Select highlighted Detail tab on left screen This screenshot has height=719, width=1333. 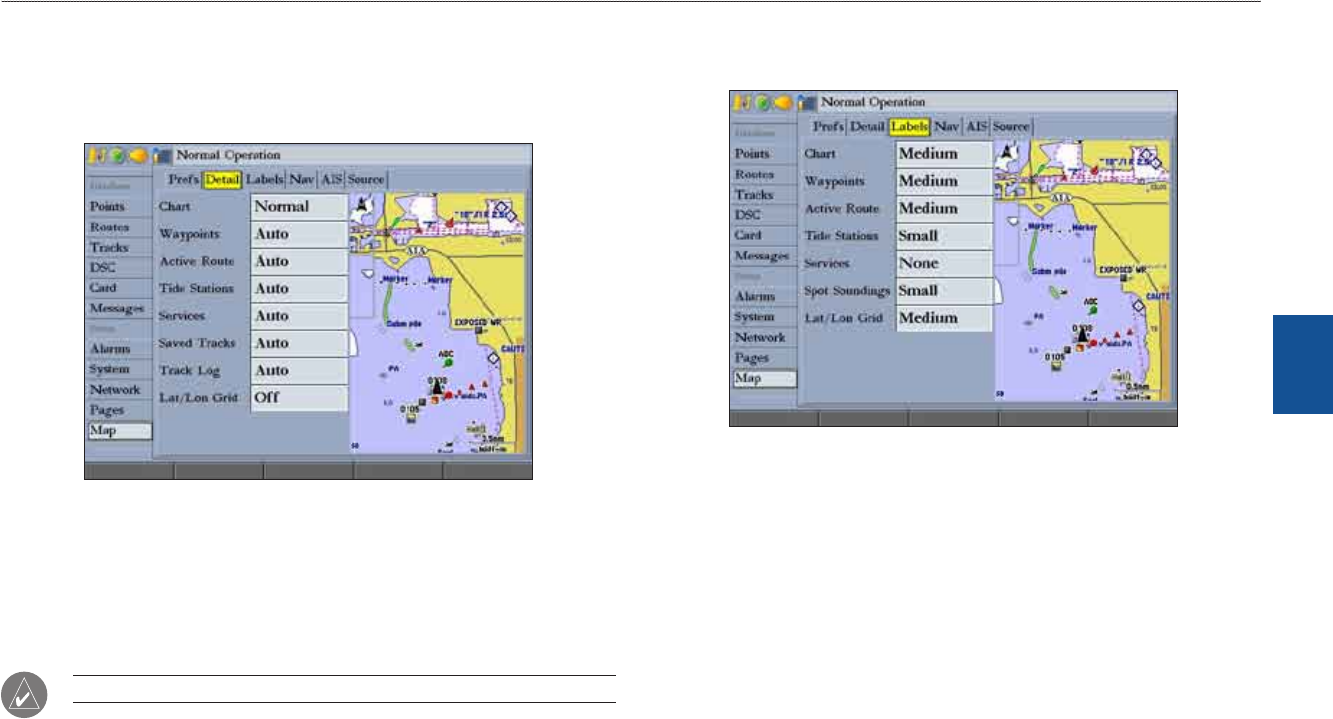coord(223,179)
